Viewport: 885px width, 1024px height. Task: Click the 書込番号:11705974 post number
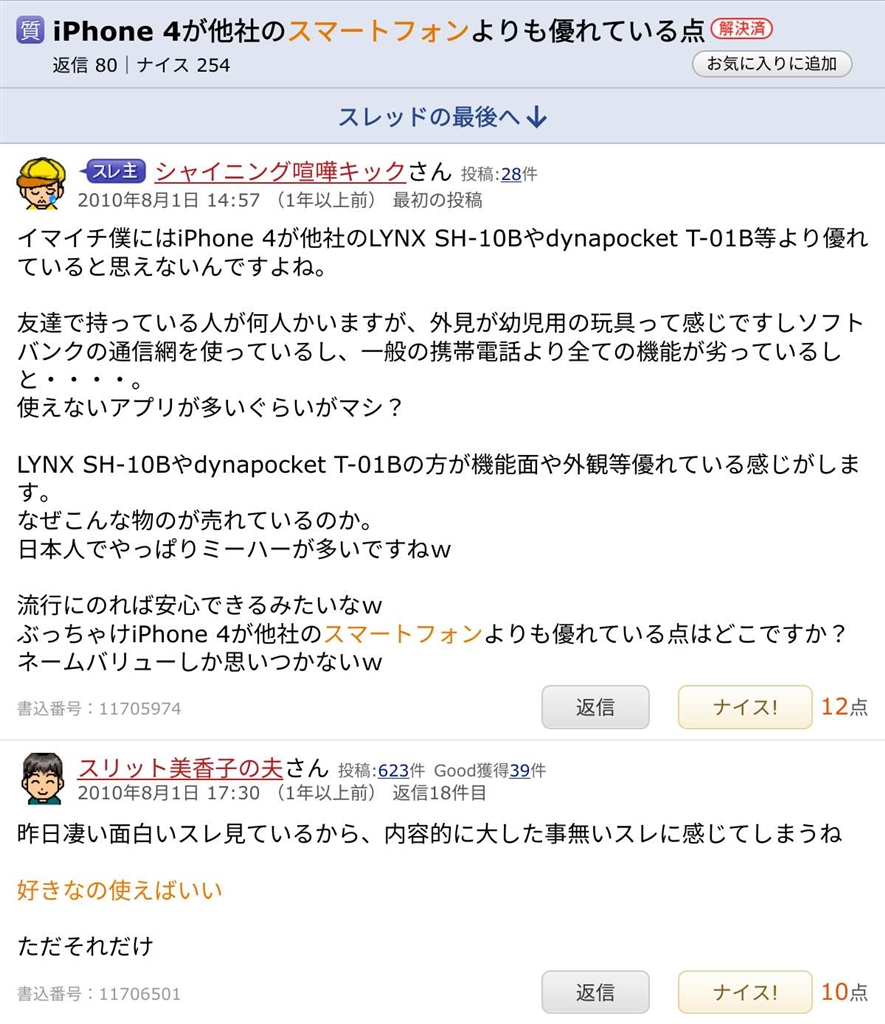click(x=99, y=709)
